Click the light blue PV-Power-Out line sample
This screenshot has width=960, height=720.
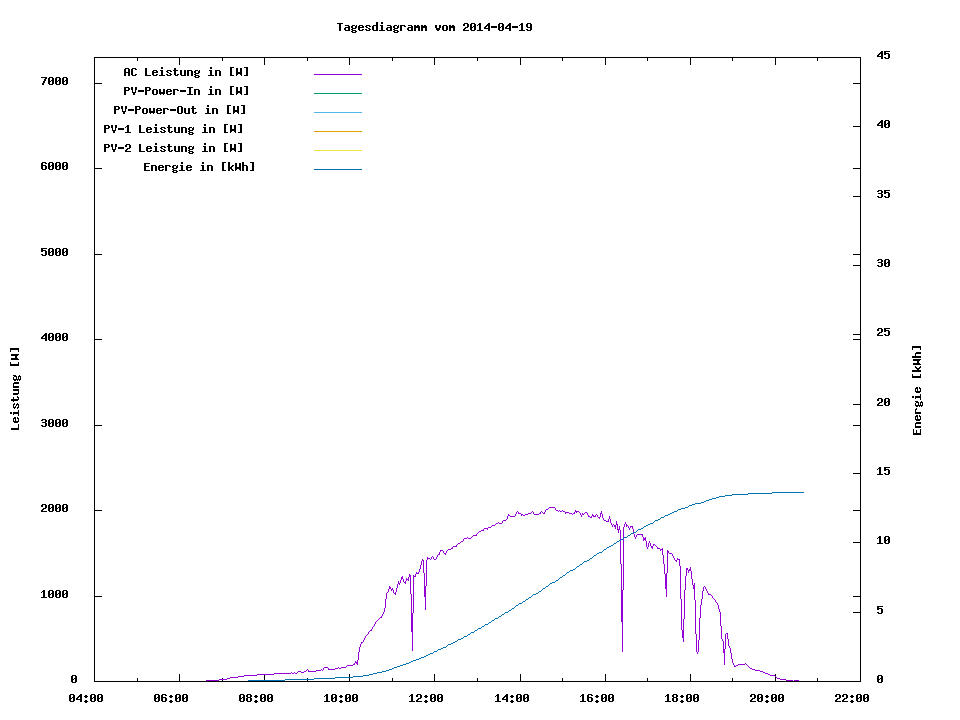tap(337, 112)
